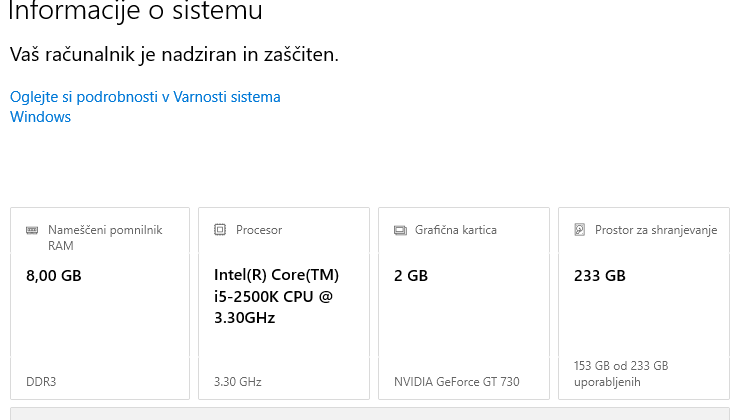Click the 3.30 GHz speed text

click(x=238, y=382)
